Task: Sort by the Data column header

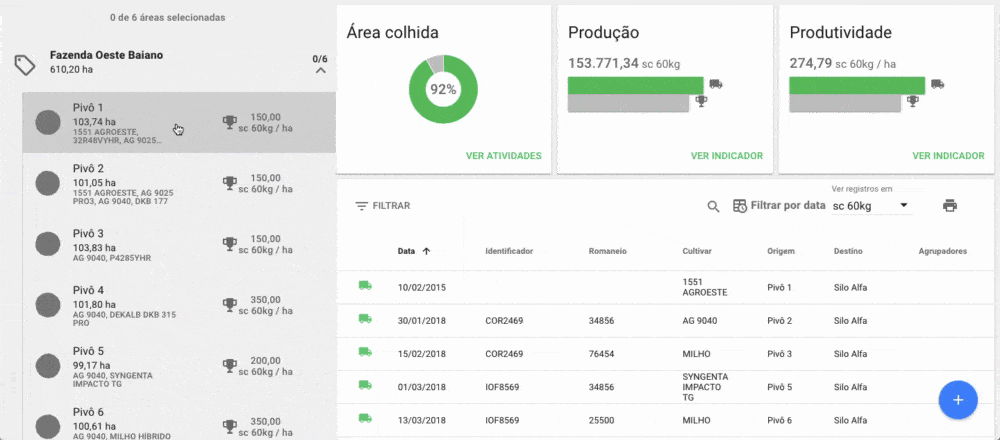Action: (406, 252)
